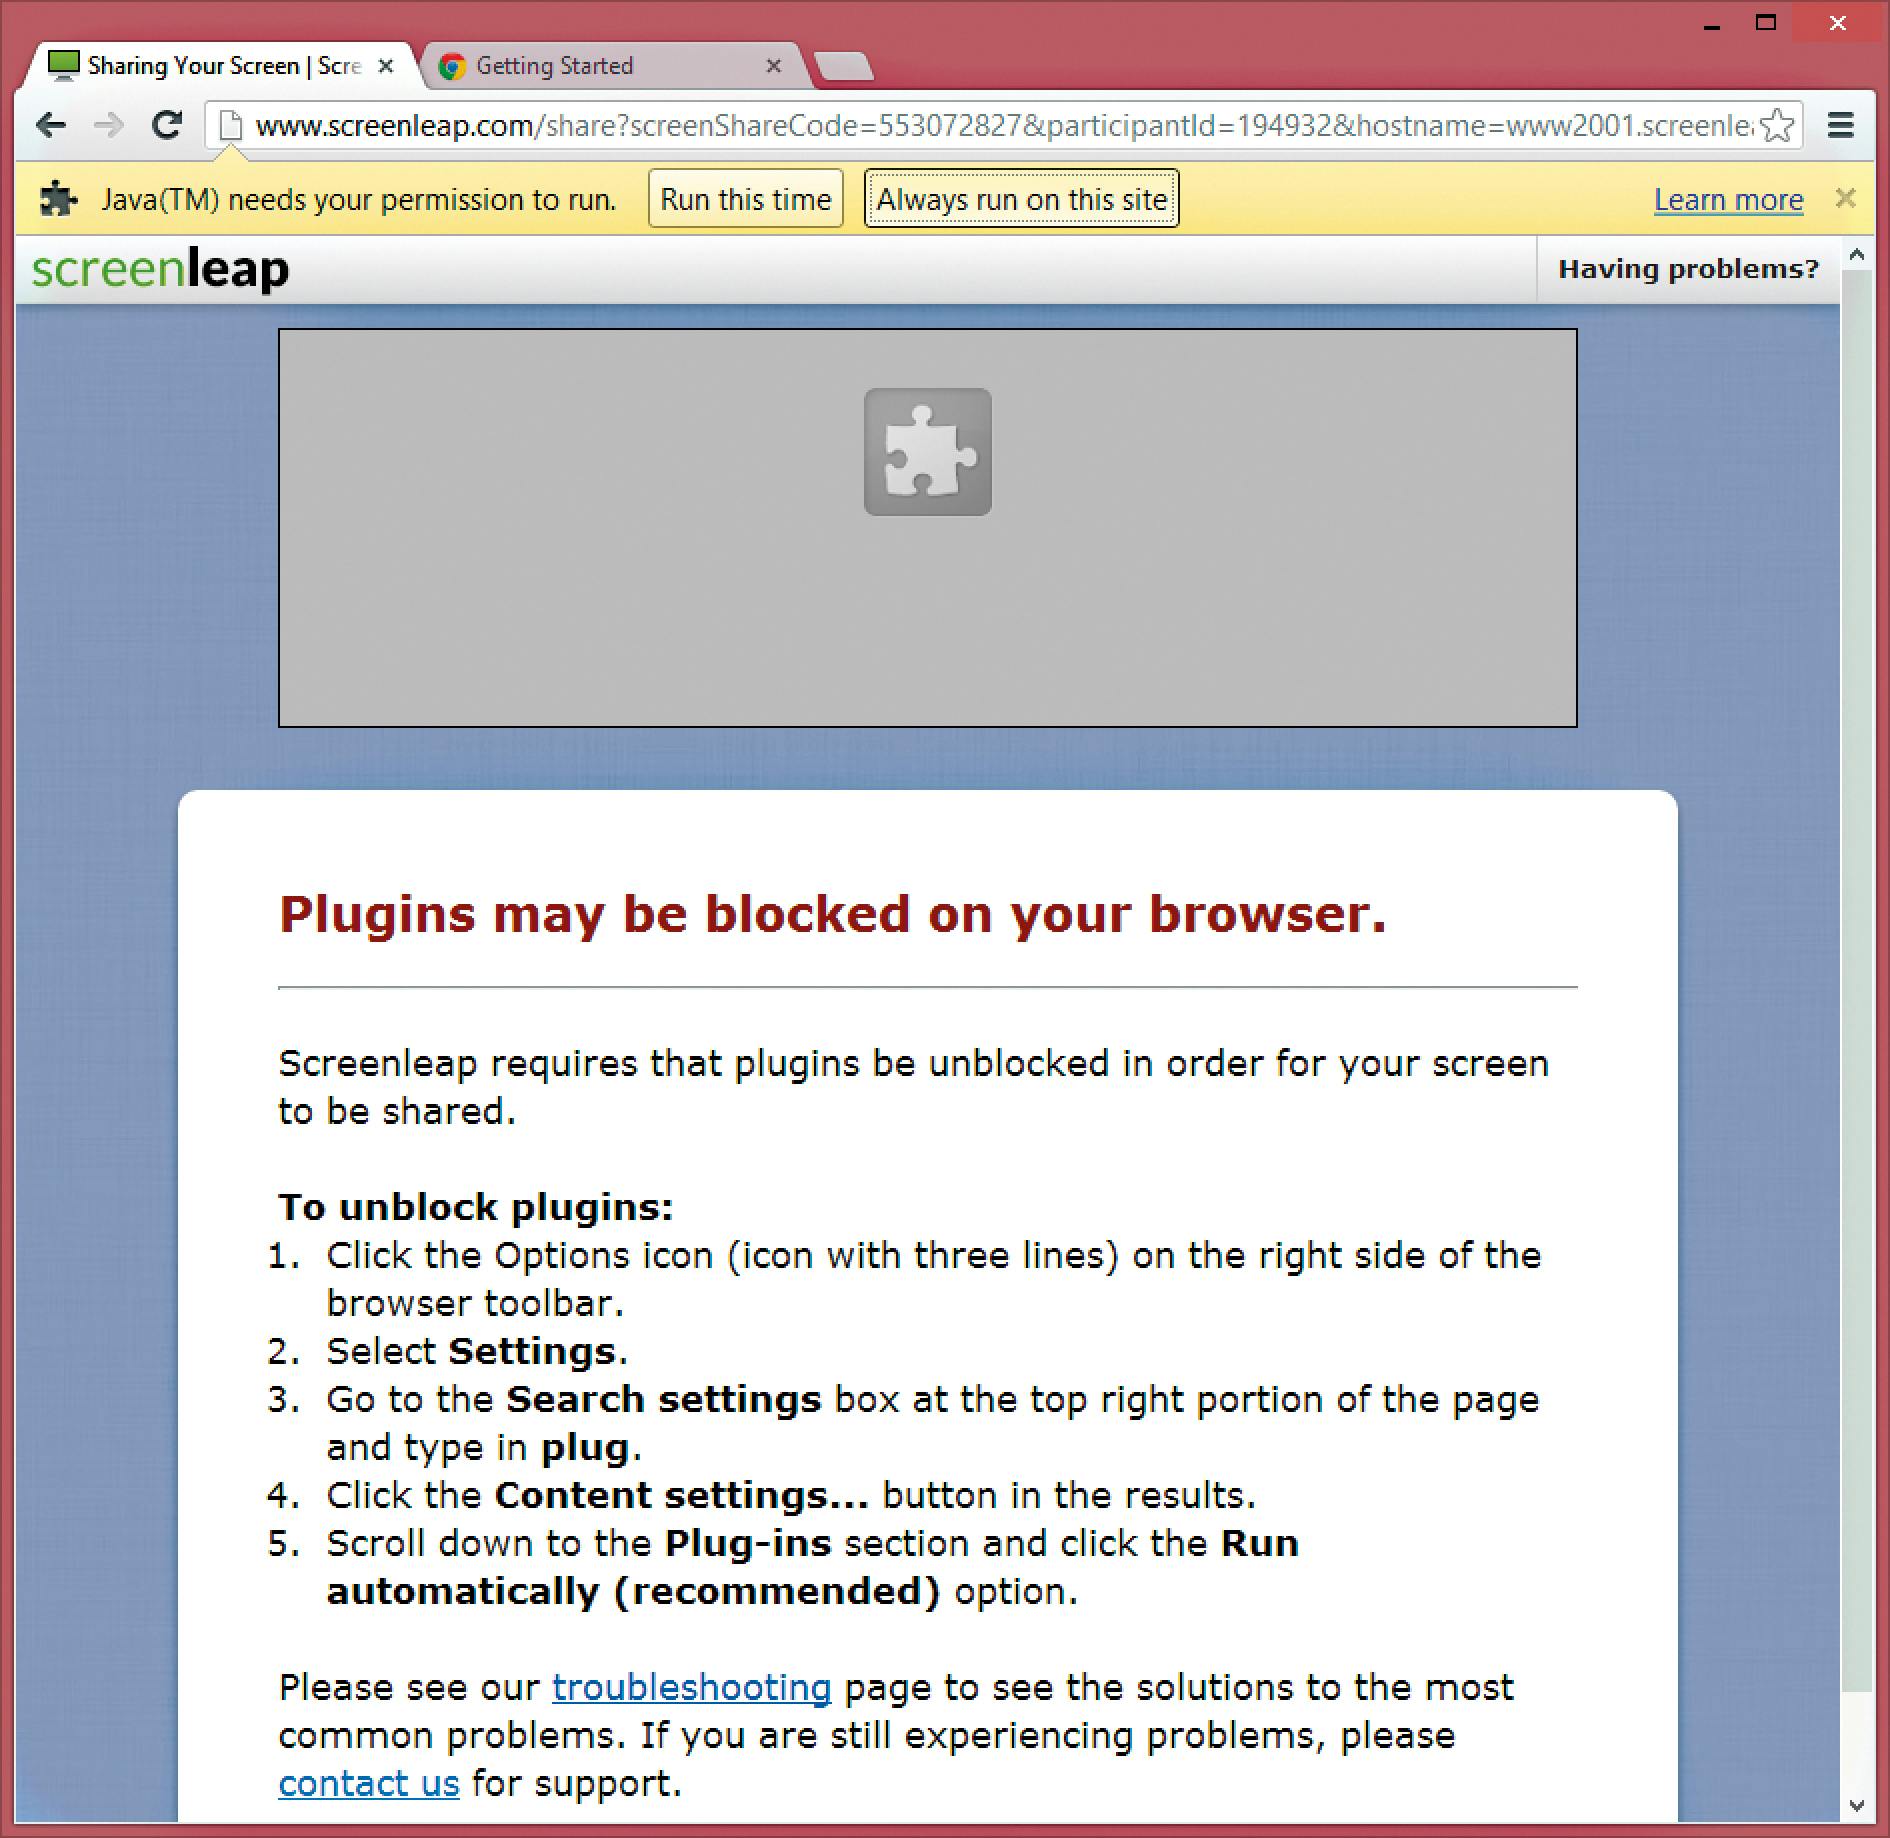
Task: Focus the address bar URL field
Action: (1003, 125)
